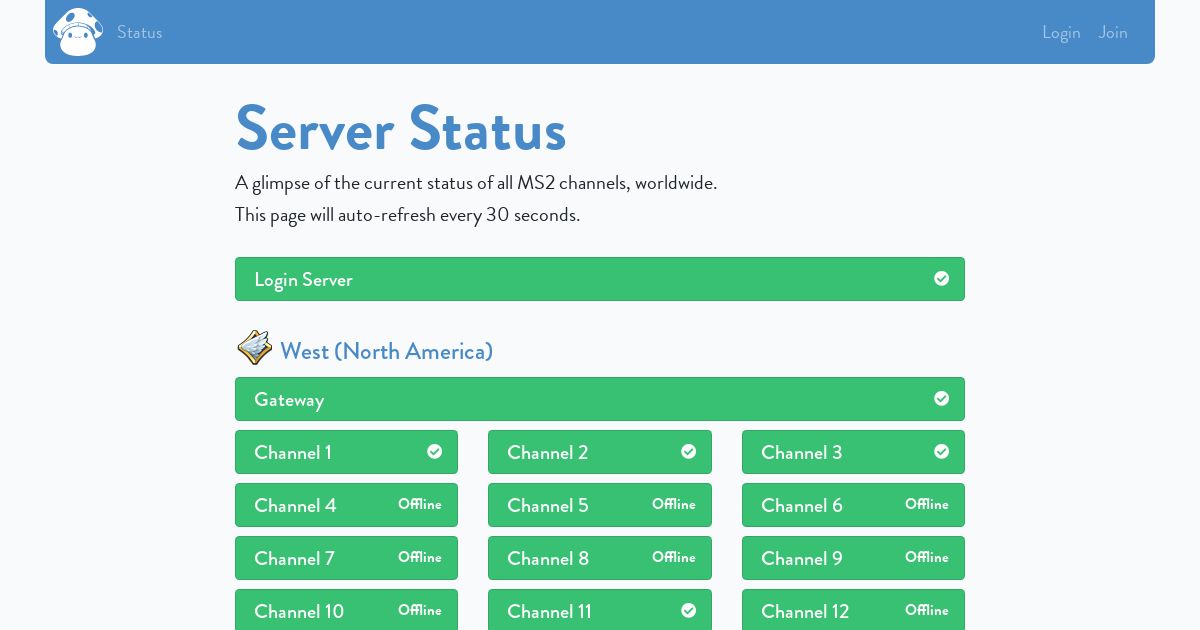
Task: Click Offline text on Channel 5
Action: pos(674,504)
